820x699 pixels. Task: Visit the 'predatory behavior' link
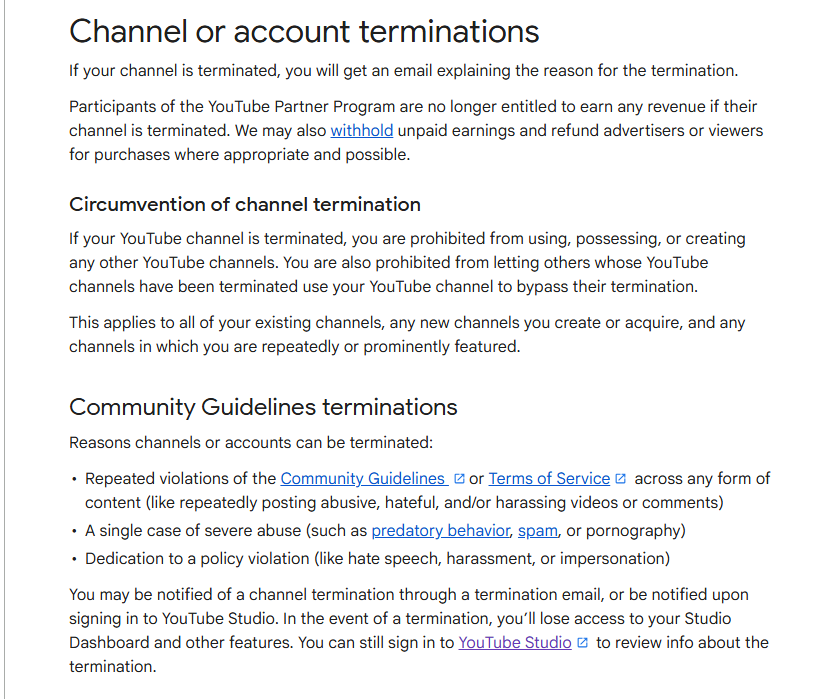(x=440, y=530)
